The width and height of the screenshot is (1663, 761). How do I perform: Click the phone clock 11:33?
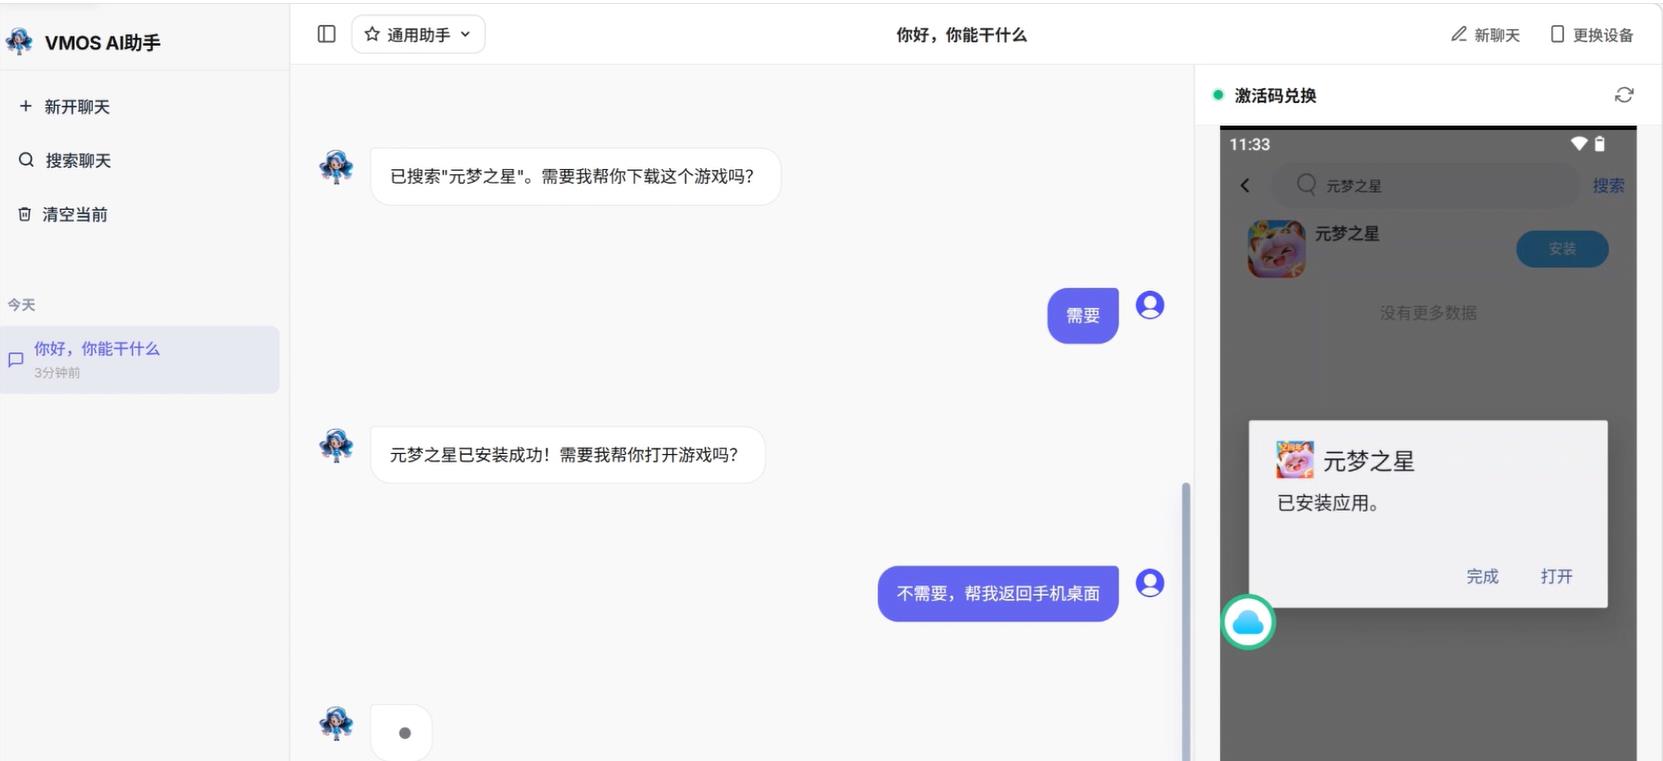click(x=1249, y=144)
